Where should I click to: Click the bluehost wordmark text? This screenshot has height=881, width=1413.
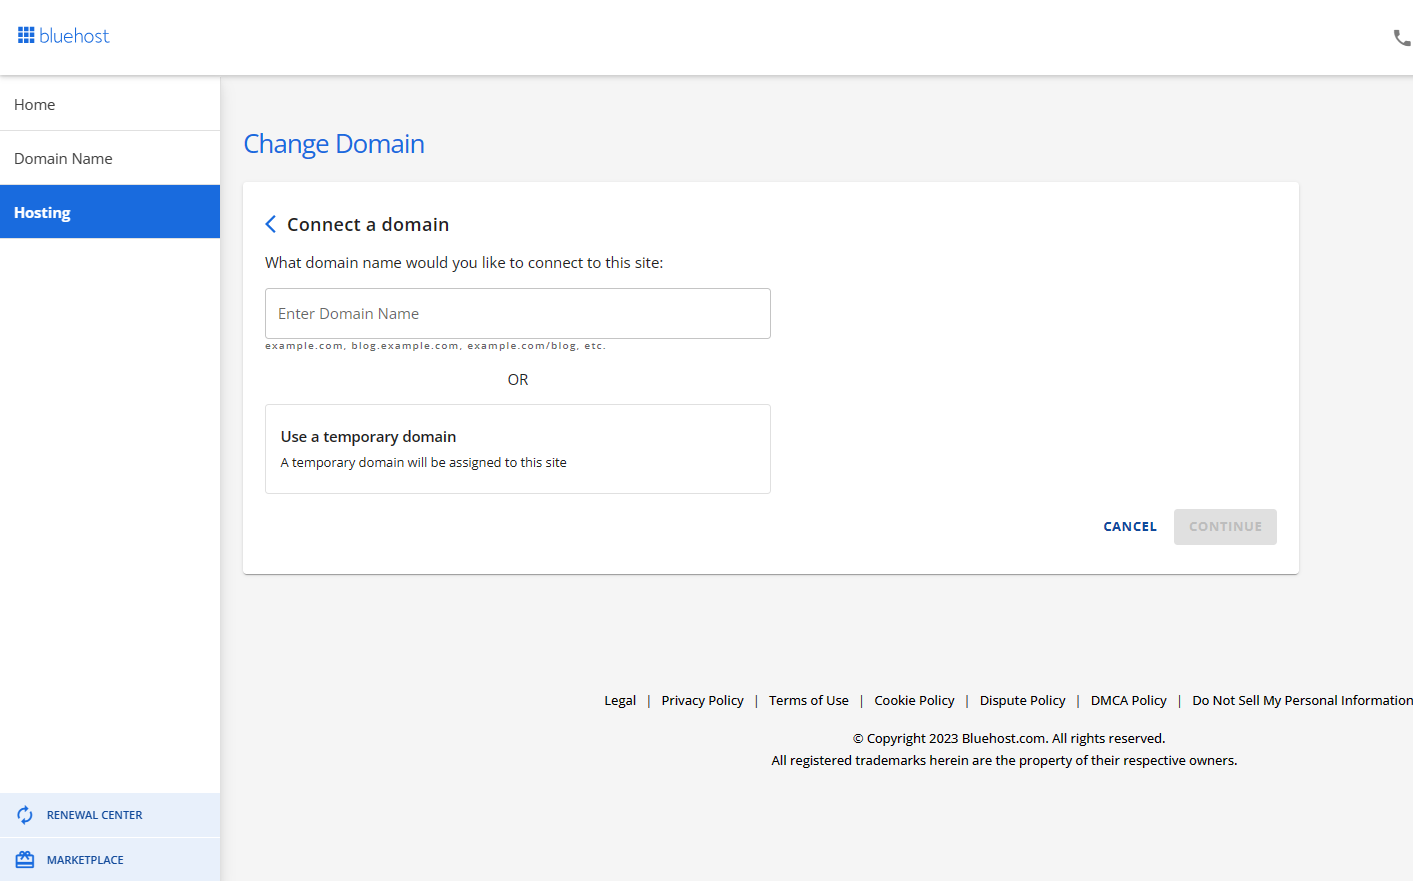74,36
